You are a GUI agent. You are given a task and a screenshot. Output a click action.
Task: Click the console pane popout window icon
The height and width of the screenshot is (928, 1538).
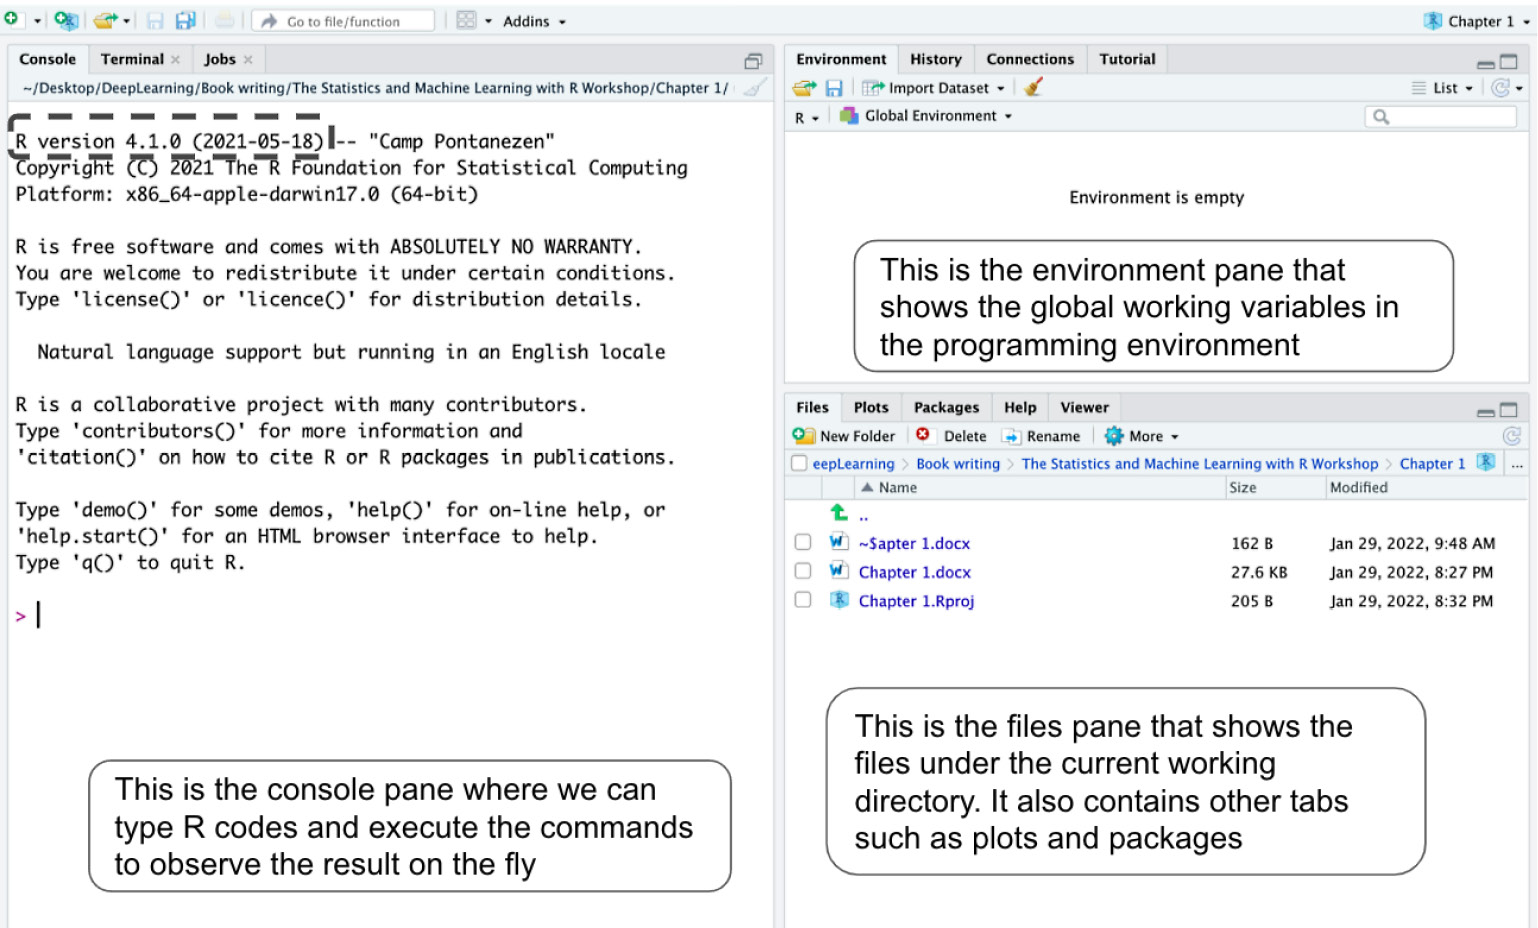(x=753, y=61)
